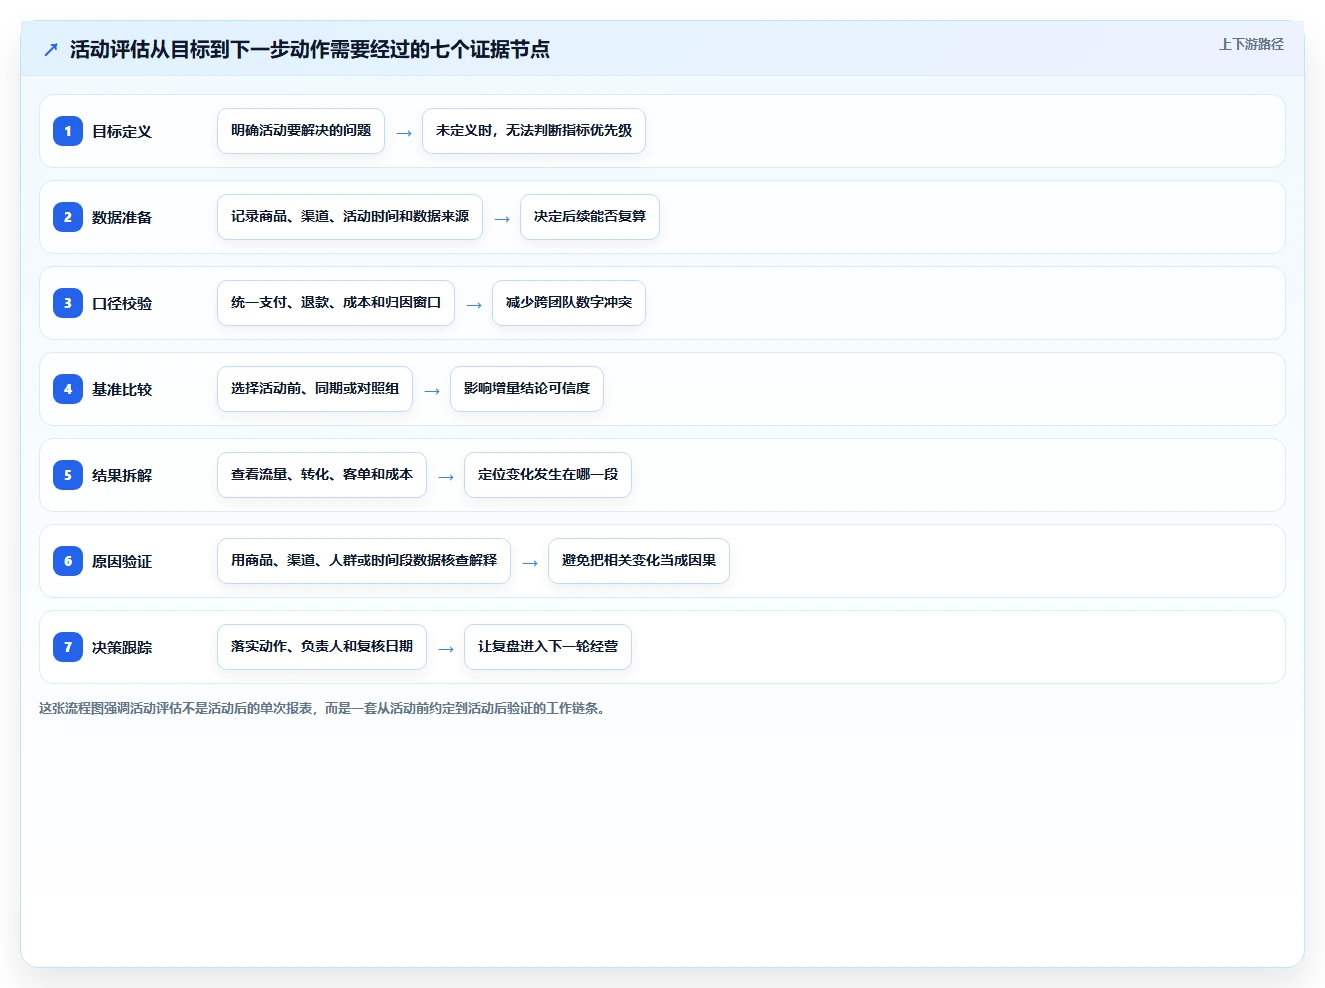The width and height of the screenshot is (1325, 988).
Task: Click the 数据准备 step label
Action: pyautogui.click(x=122, y=217)
